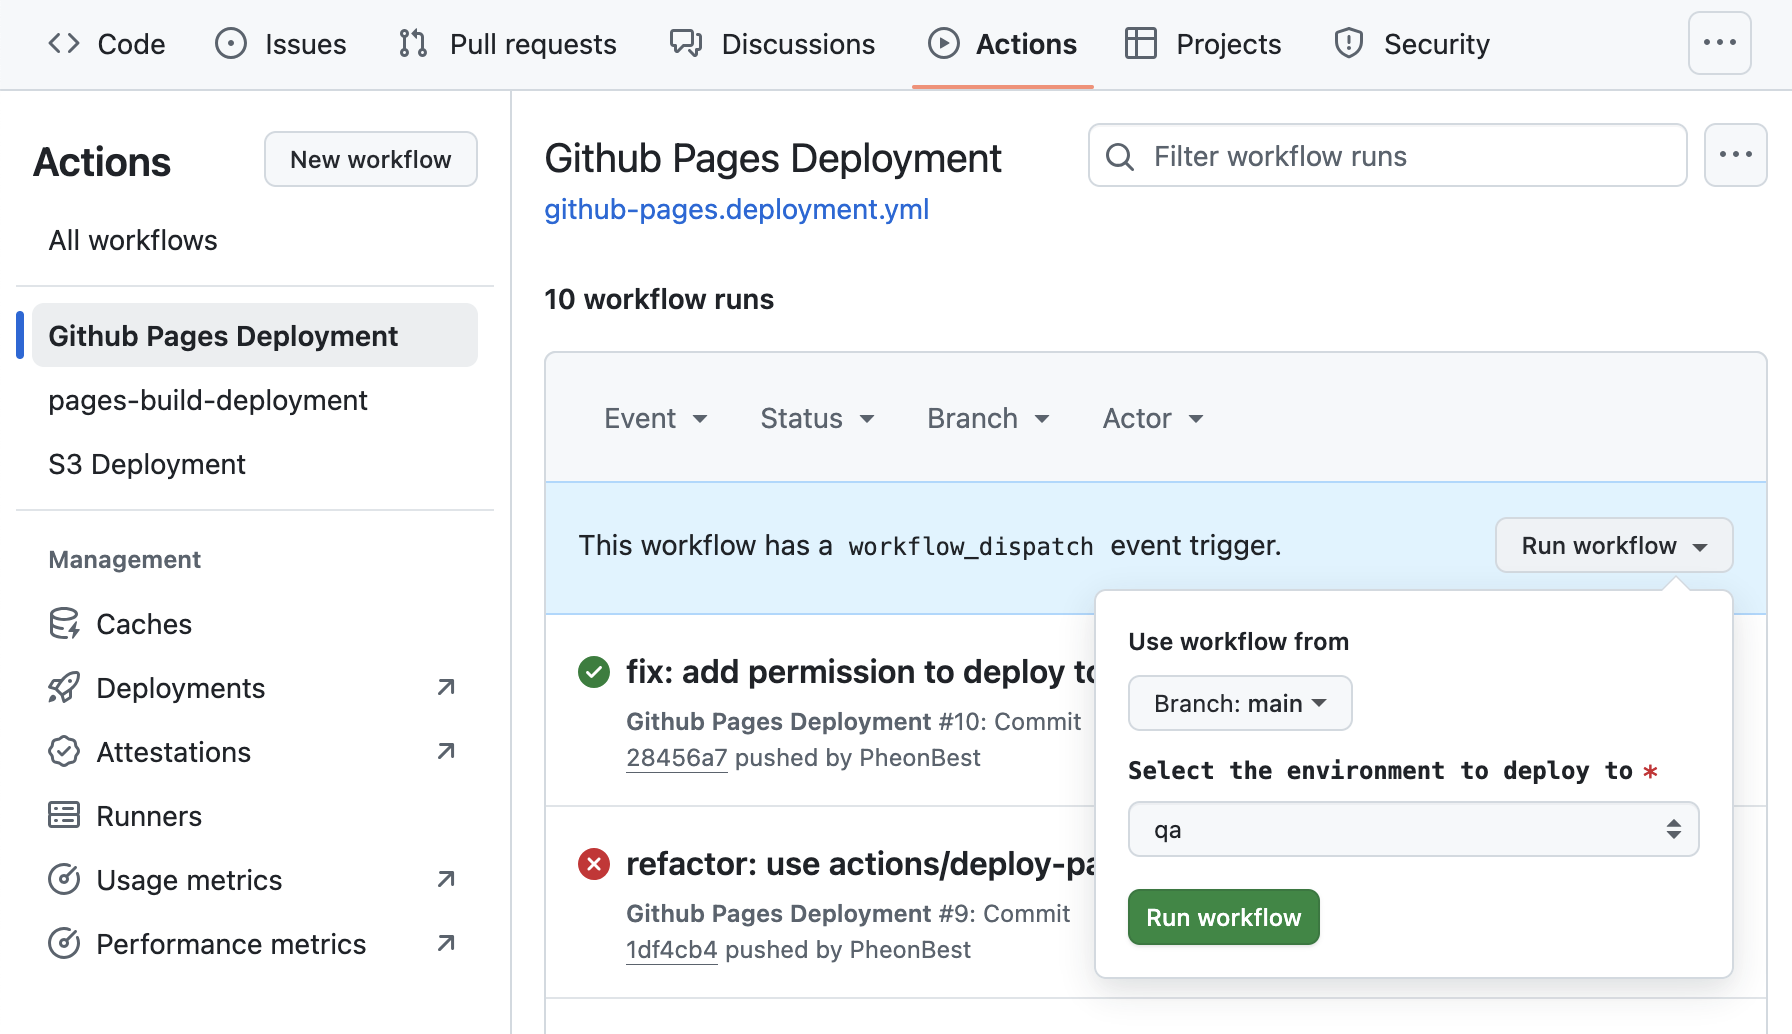The image size is (1792, 1034).
Task: Click the New workflow button
Action: point(371,159)
